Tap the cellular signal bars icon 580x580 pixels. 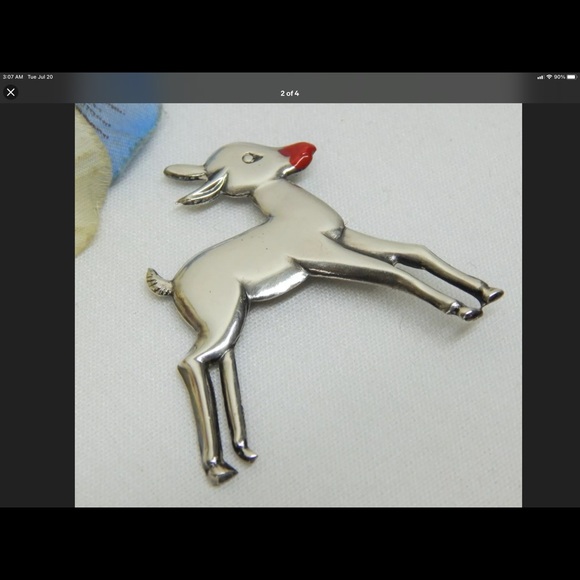(540, 77)
